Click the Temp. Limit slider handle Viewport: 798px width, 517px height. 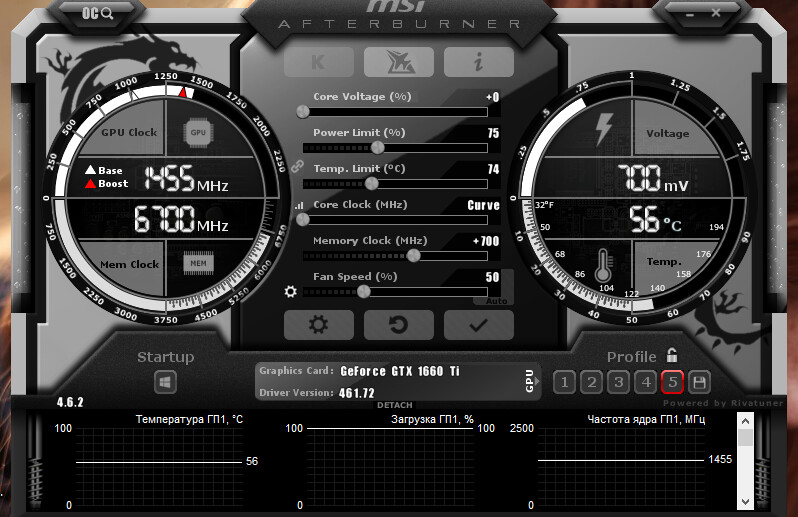(372, 184)
